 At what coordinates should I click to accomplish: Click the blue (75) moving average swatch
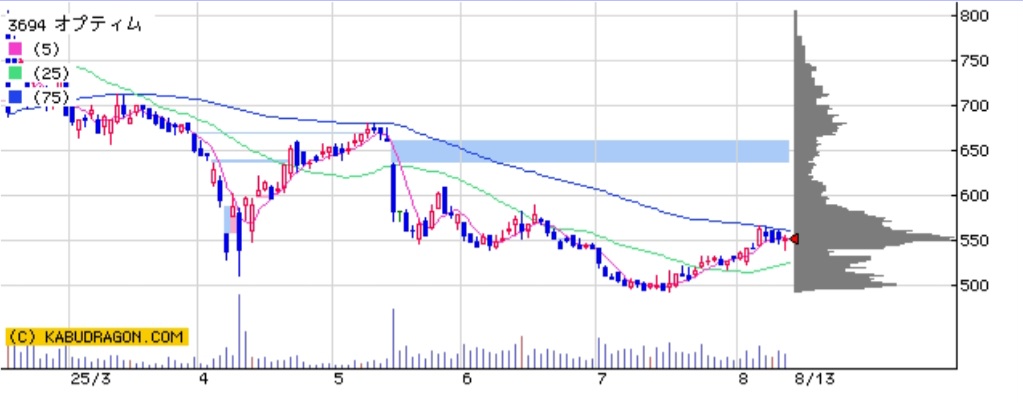point(15,98)
